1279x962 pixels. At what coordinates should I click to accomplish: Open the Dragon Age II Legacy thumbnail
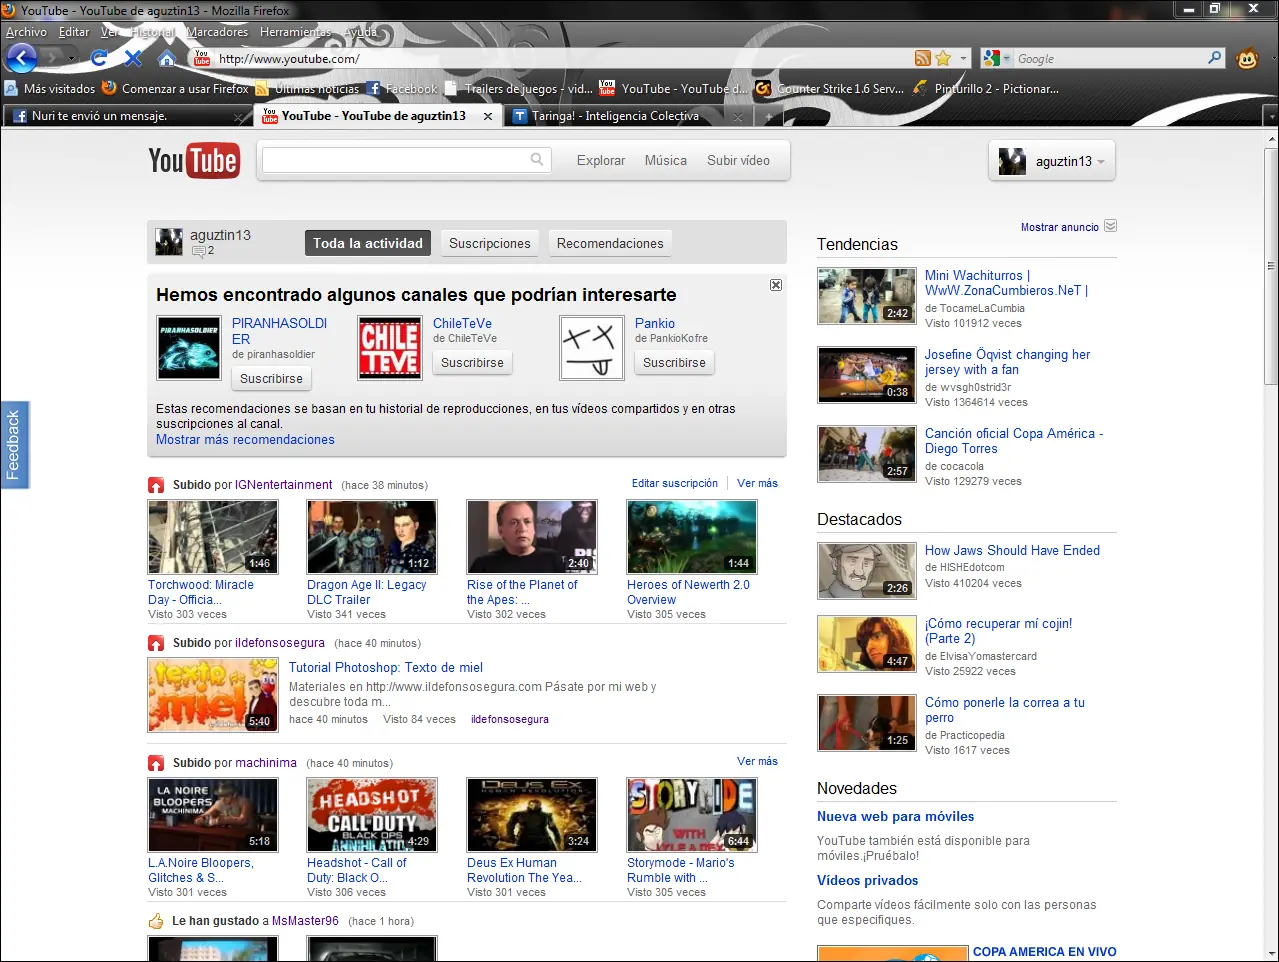[372, 537]
